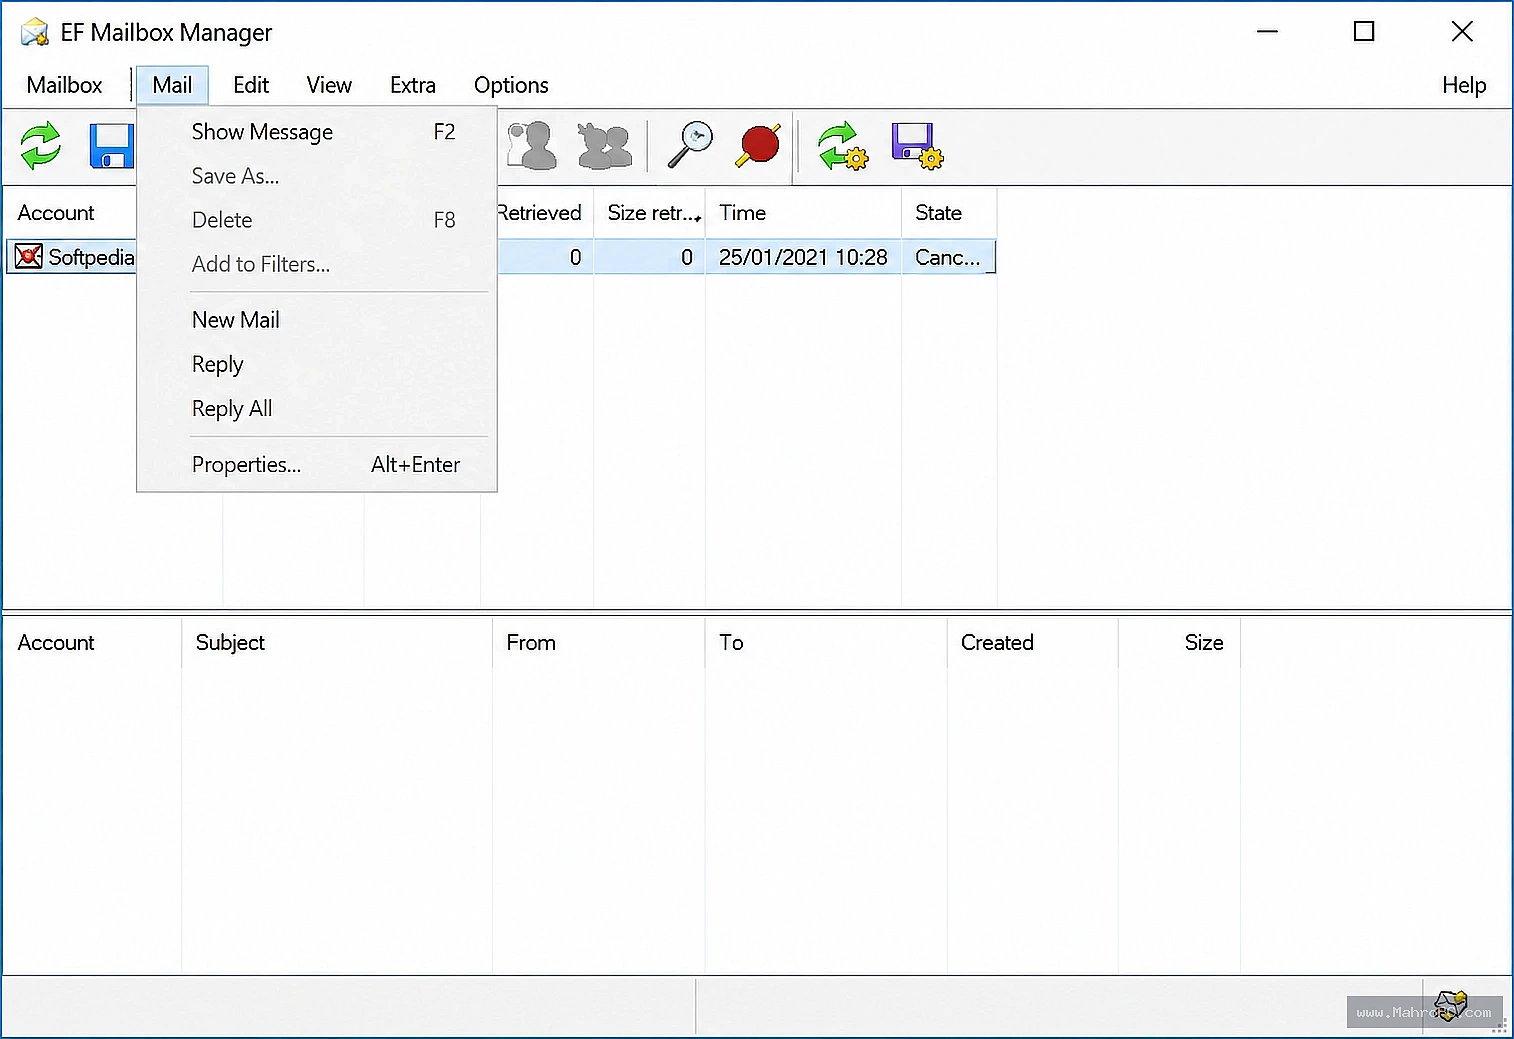The image size is (1514, 1039).
Task: Click the green refresh mailboxes icon
Action: 41,146
